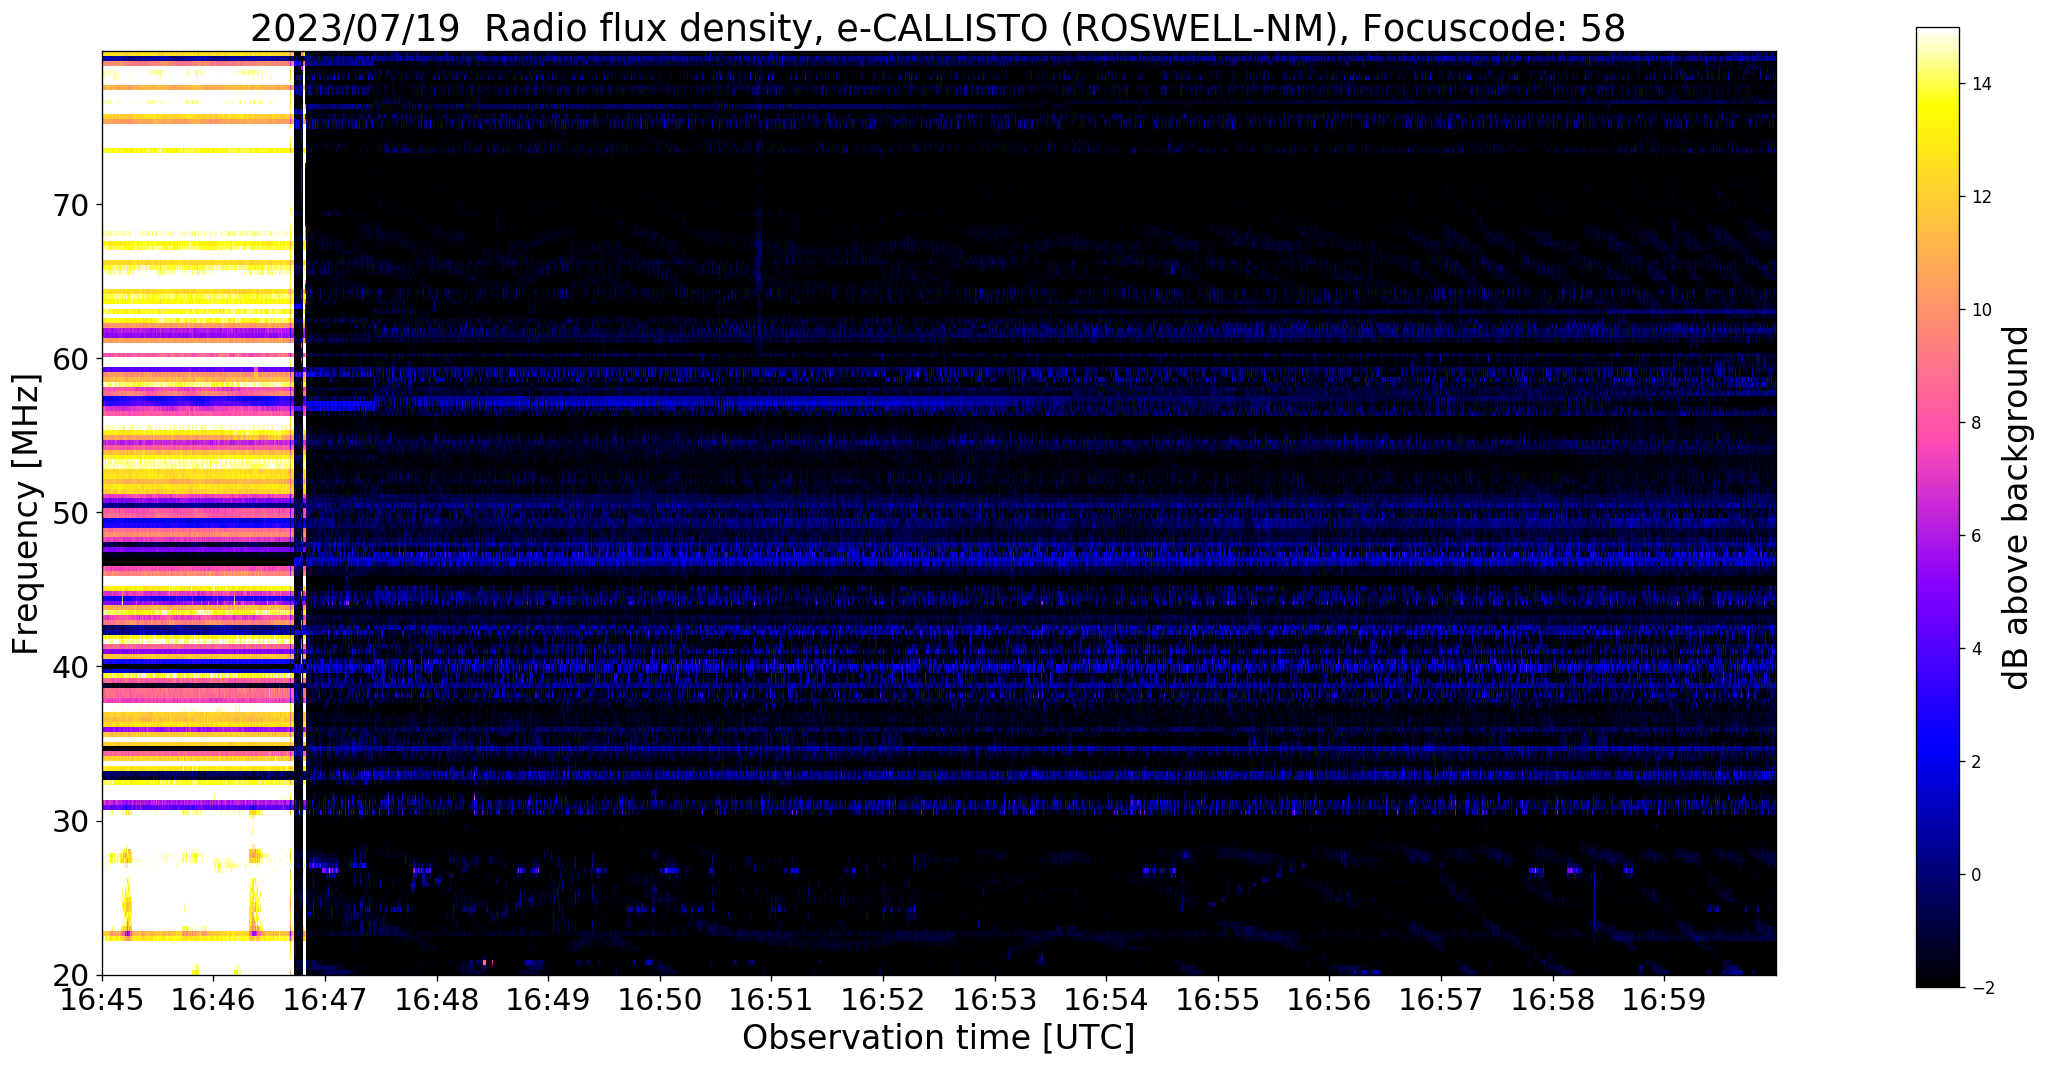Click the 16:54 time tick label
The width and height of the screenshot is (2047, 1067).
pyautogui.click(x=1107, y=1000)
